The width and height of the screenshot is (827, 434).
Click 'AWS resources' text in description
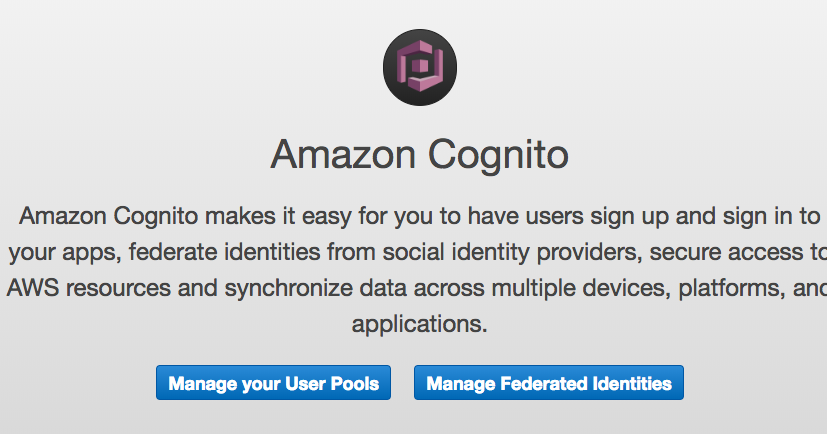(x=89, y=288)
